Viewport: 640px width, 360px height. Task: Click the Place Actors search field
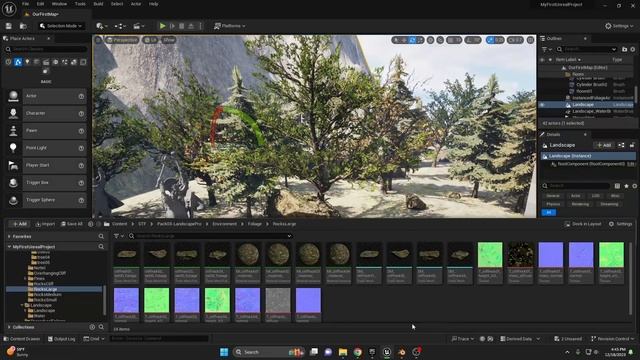(46, 49)
